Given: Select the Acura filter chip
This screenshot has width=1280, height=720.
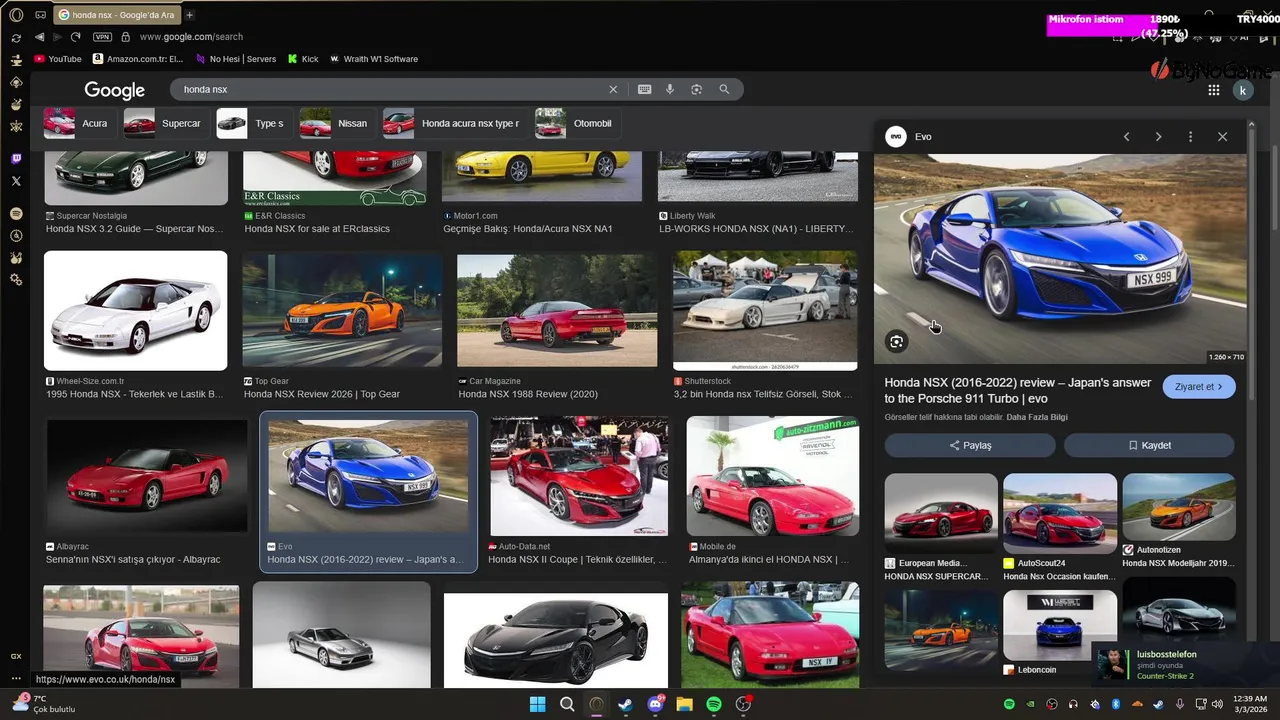Looking at the screenshot, I should point(78,123).
